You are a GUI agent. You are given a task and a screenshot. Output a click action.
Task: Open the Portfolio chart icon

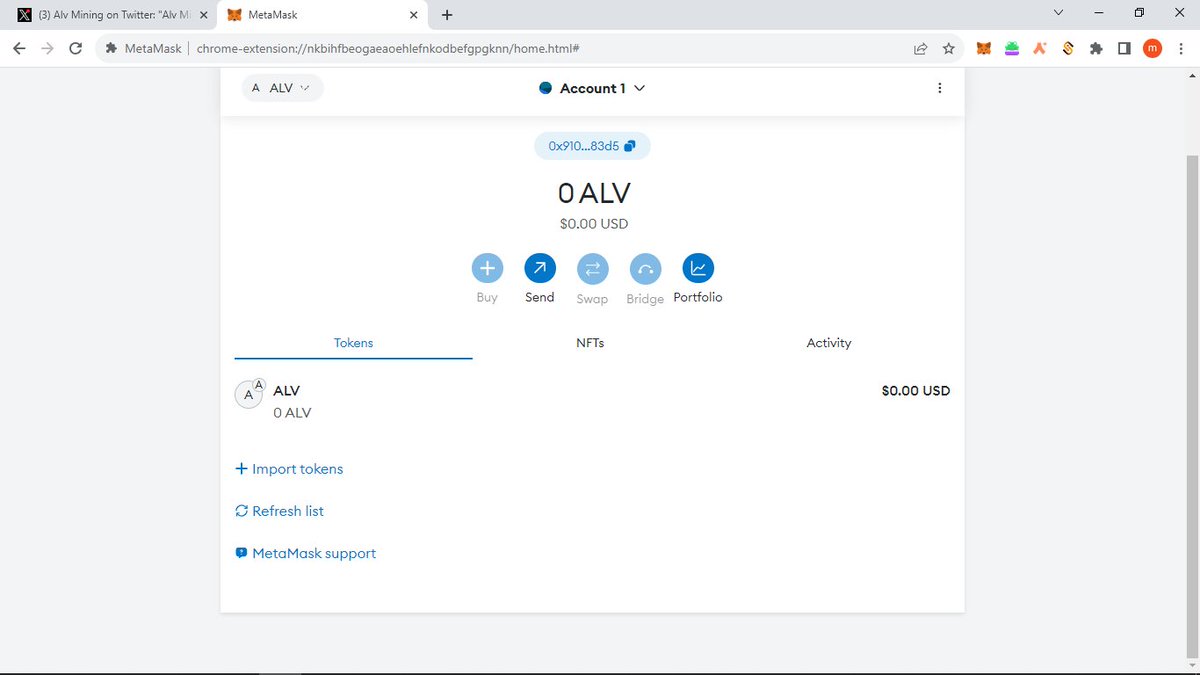(x=698, y=268)
